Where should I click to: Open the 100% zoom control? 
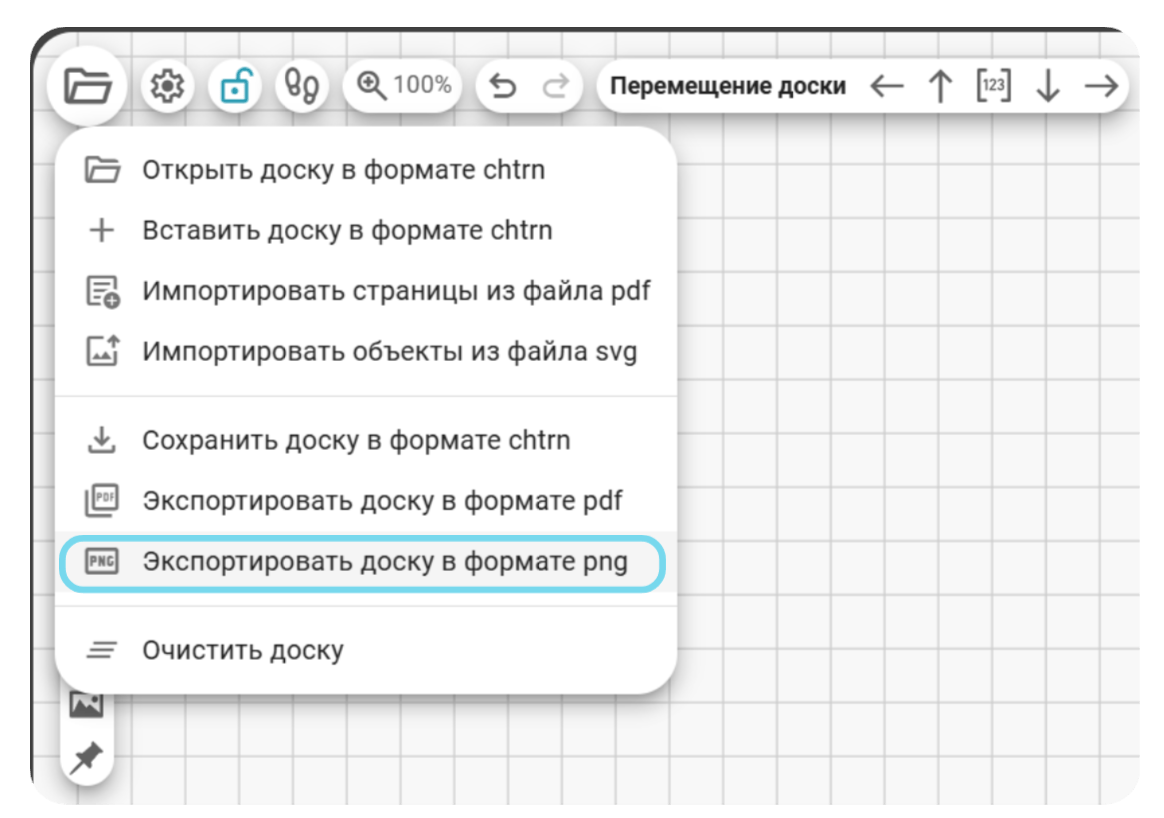[403, 86]
